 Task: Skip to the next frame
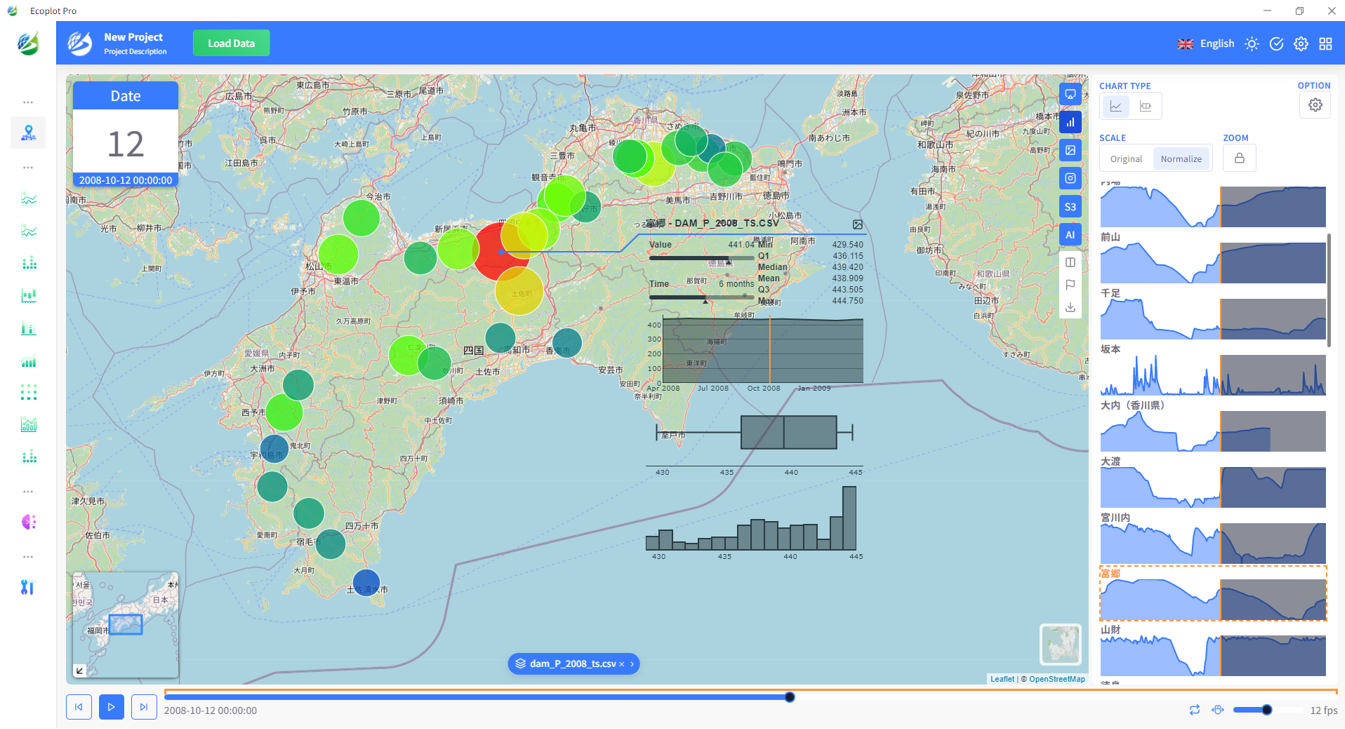coord(144,707)
